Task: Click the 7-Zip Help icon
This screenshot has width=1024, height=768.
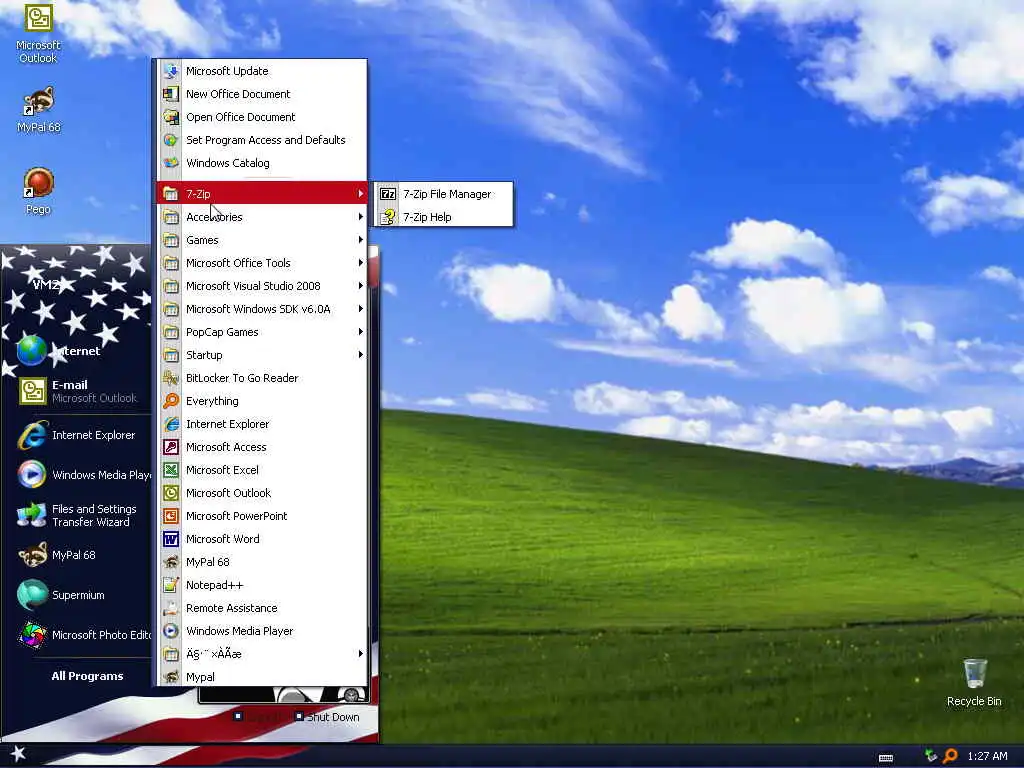Action: (388, 217)
